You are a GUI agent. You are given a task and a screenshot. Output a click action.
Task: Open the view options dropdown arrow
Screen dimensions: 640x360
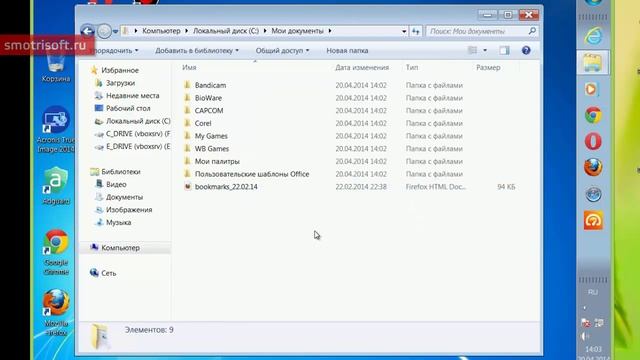tap(485, 50)
